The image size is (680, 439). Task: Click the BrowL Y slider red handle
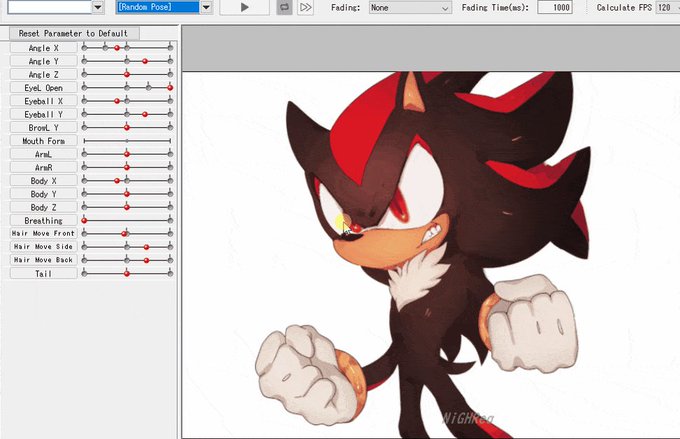[127, 128]
